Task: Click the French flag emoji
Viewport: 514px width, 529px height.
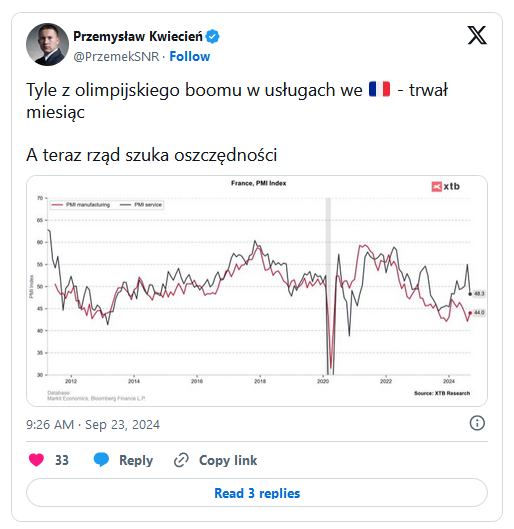Action: tap(379, 90)
